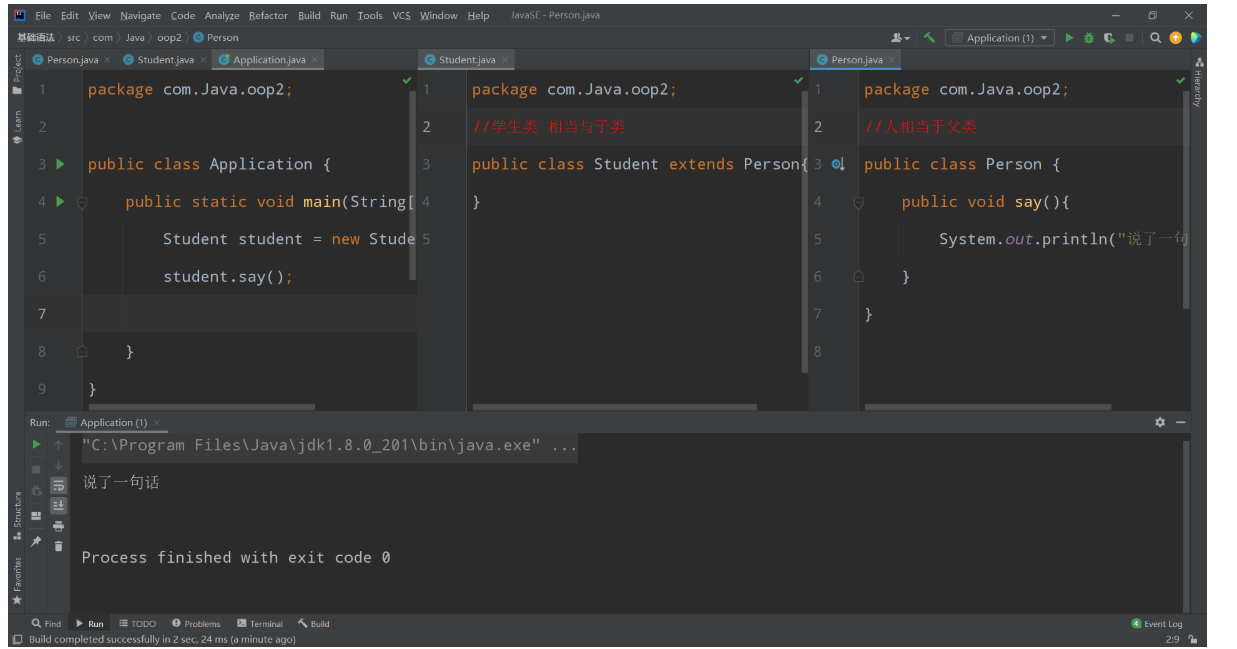
Task: Open the TODO tool window
Action: tap(137, 623)
